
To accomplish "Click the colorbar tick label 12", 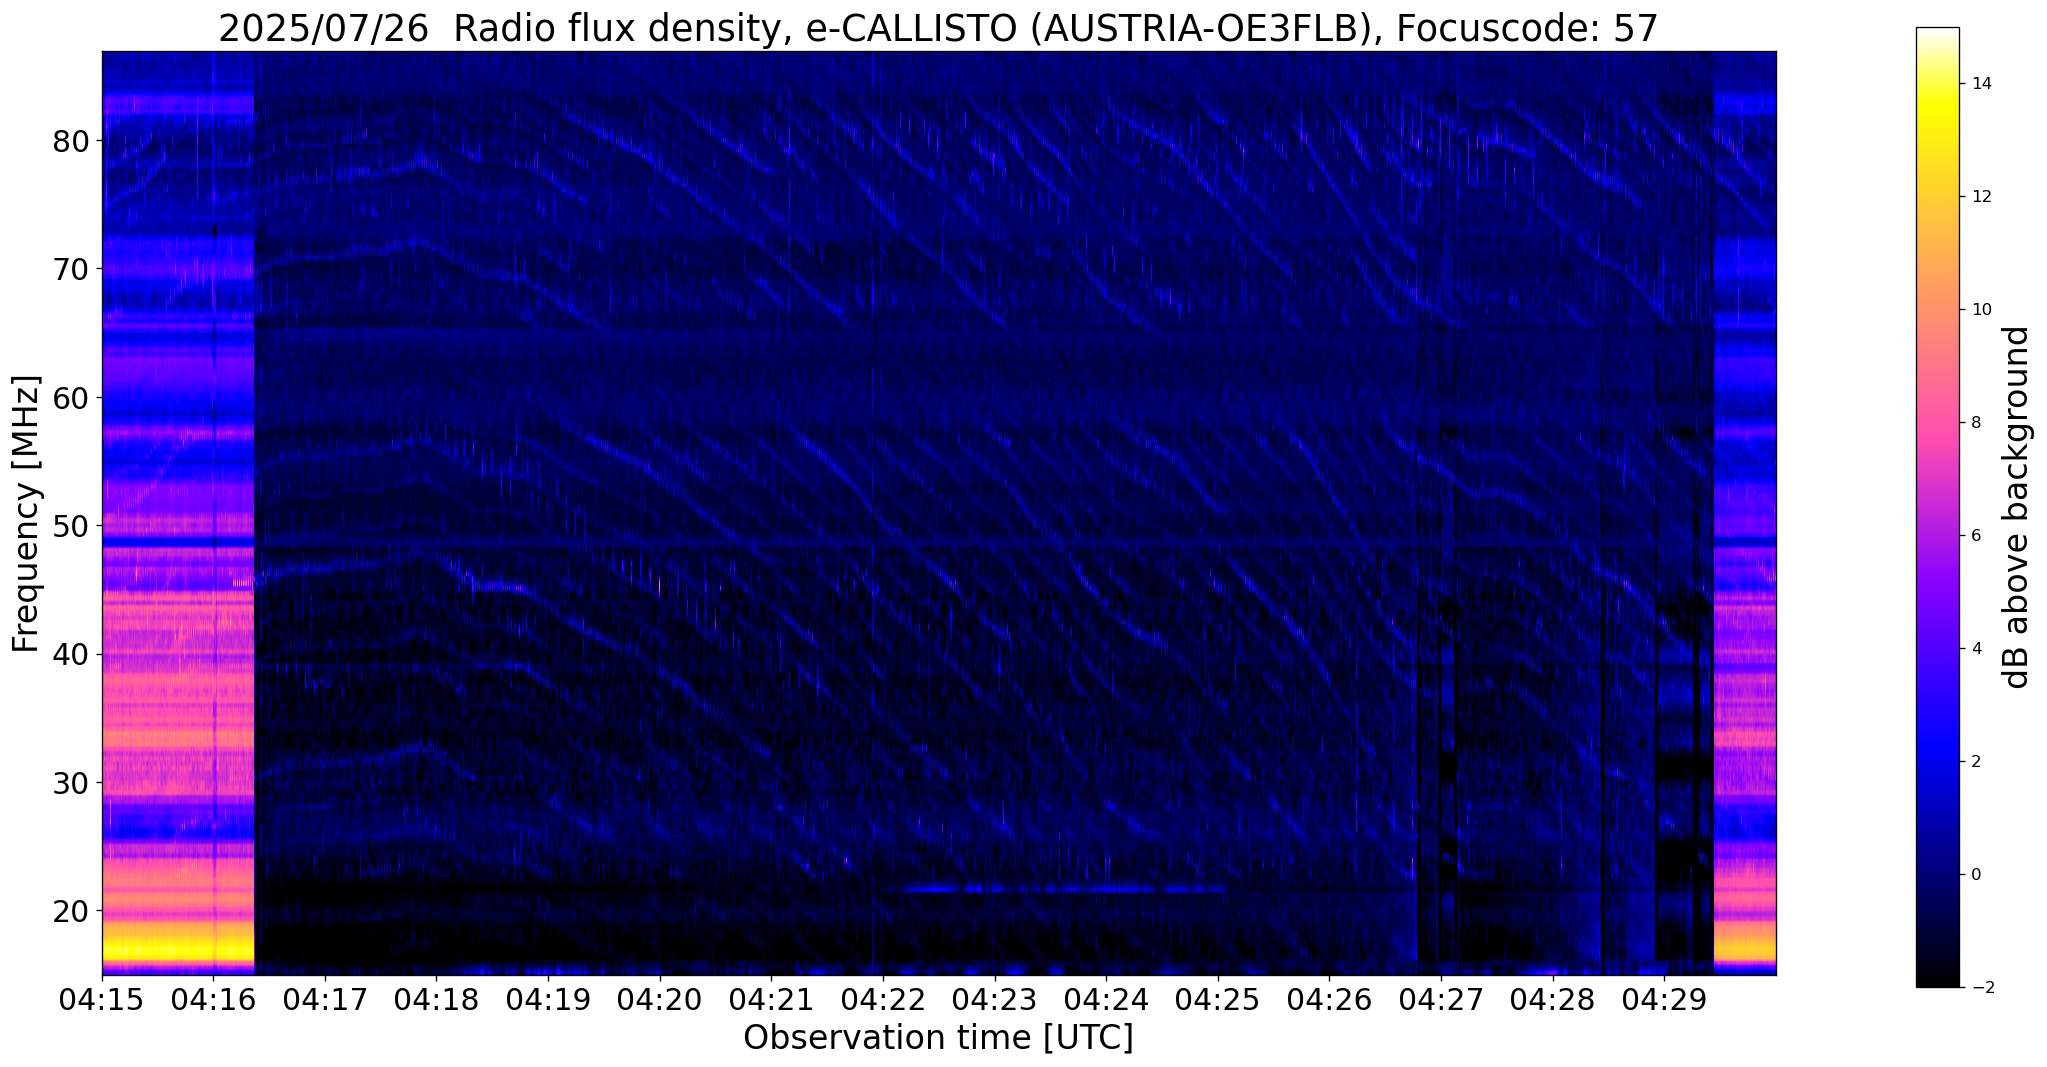I will [1980, 196].
